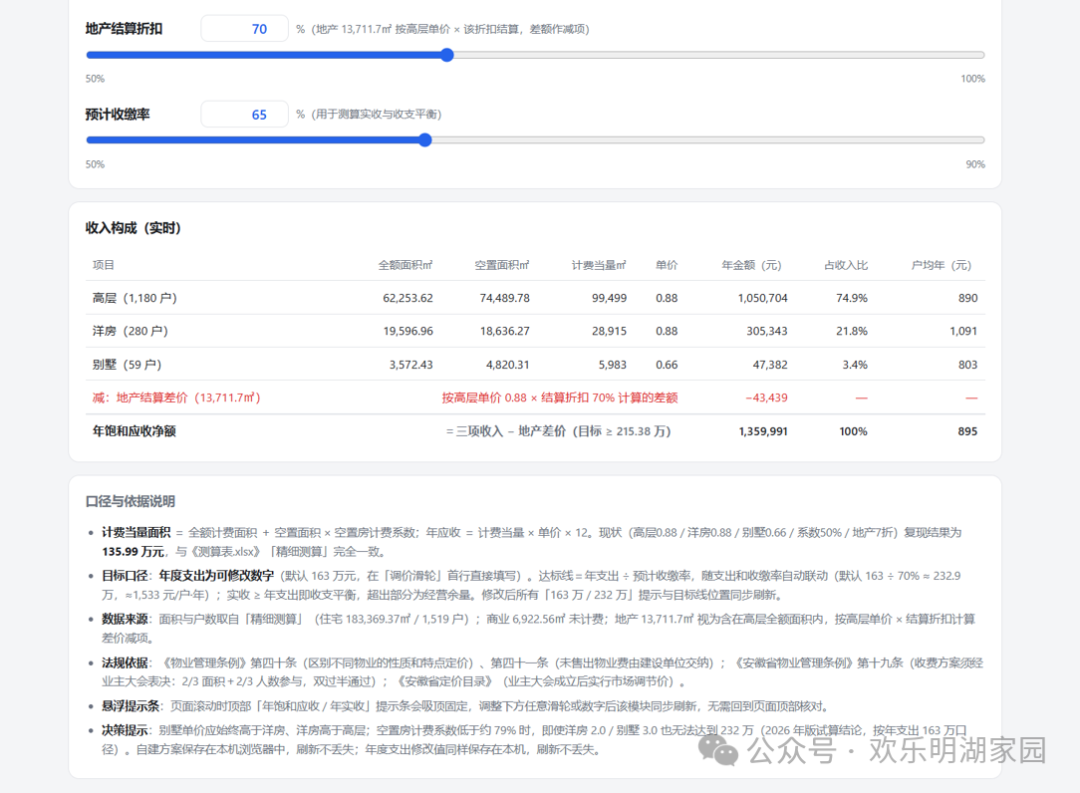Click the 收入构成（实时） heading
This screenshot has height=793, width=1080.
pos(133,228)
